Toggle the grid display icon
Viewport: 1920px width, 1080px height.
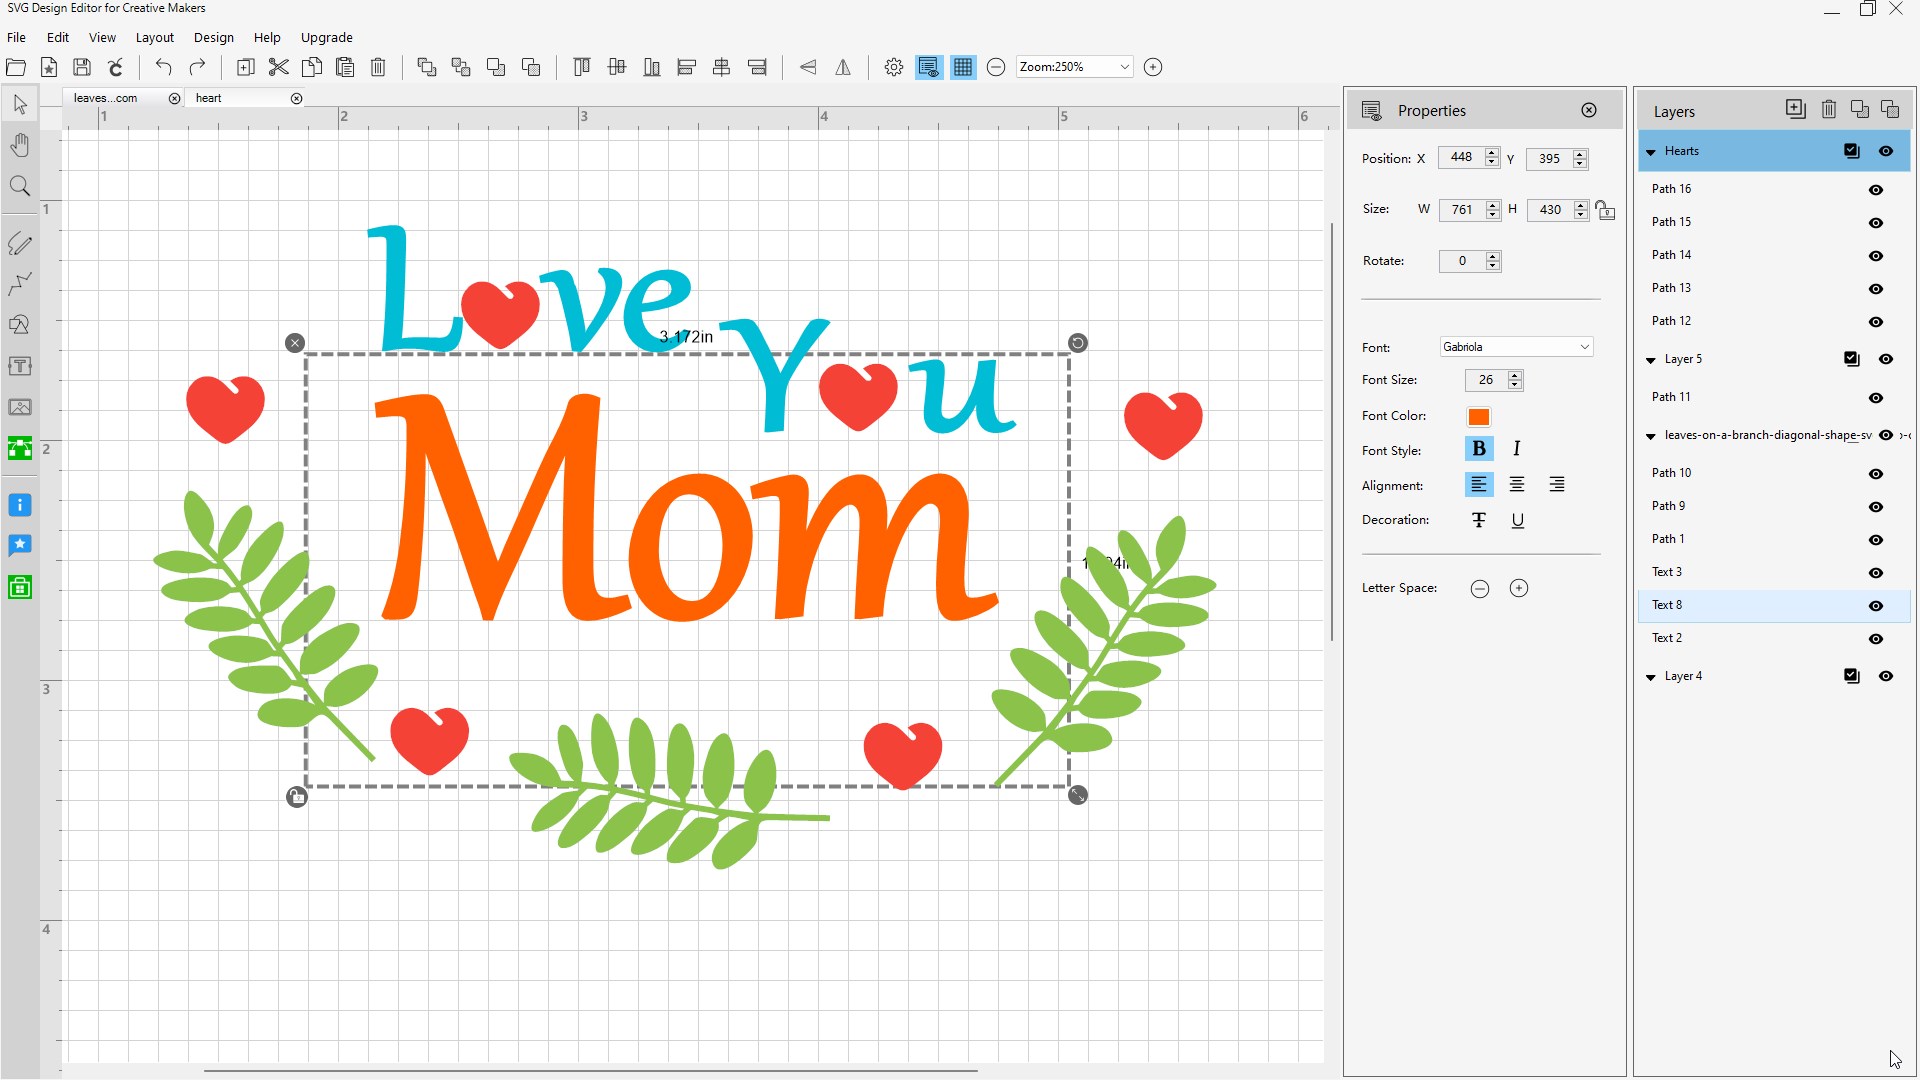(x=963, y=67)
